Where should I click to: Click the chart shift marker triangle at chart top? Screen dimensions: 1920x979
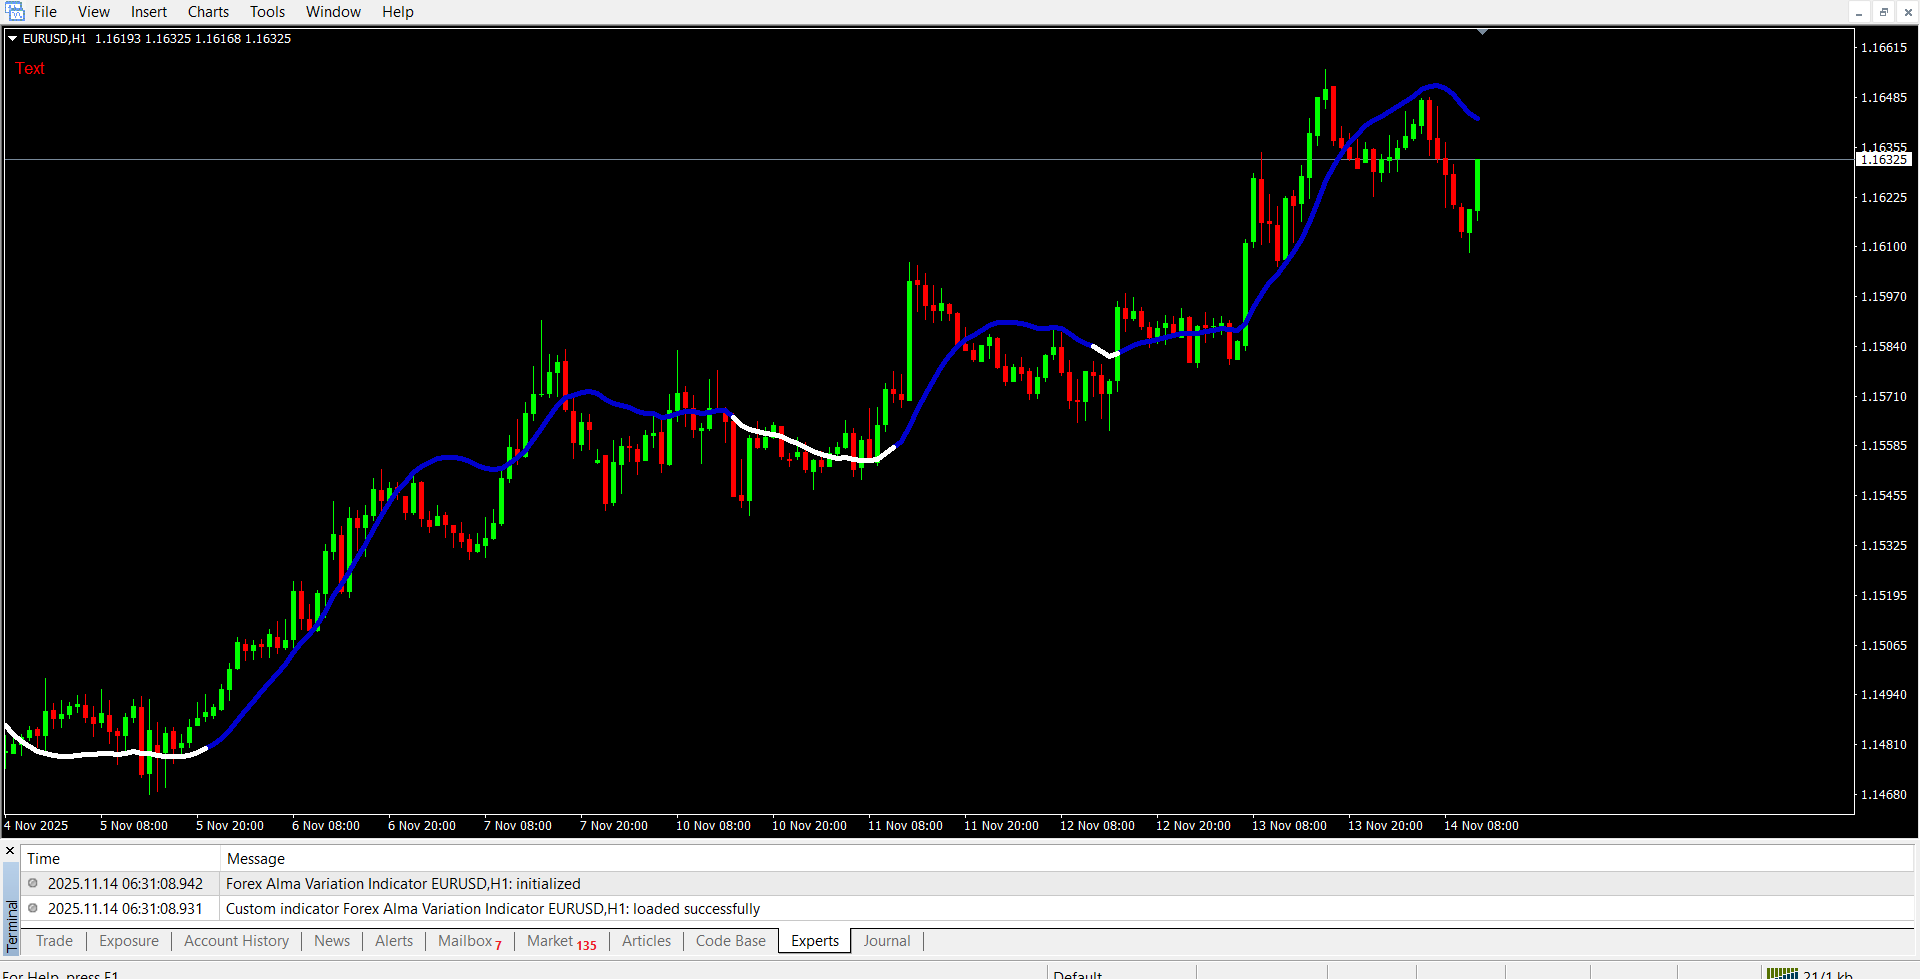[x=1482, y=33]
